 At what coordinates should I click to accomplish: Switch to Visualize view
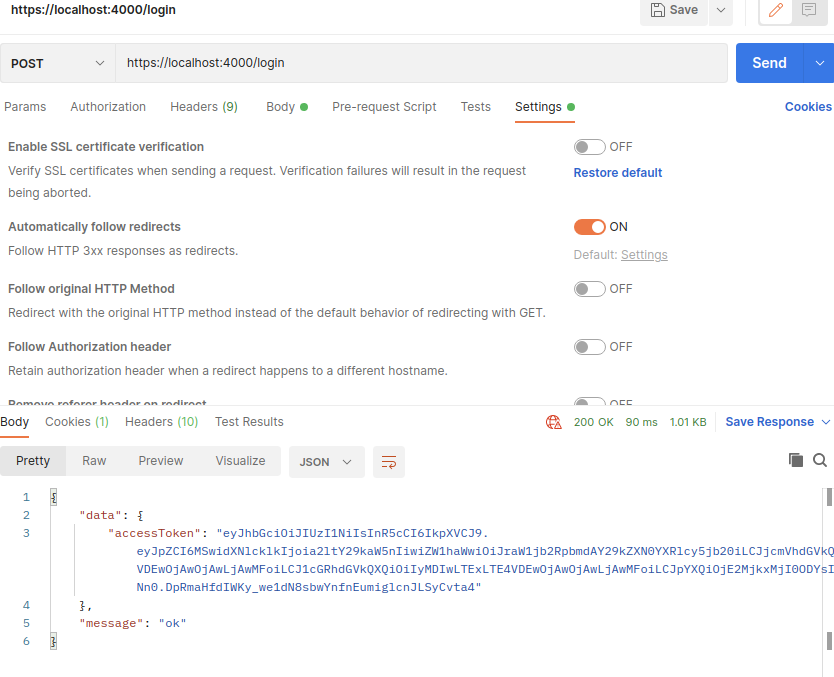240,461
